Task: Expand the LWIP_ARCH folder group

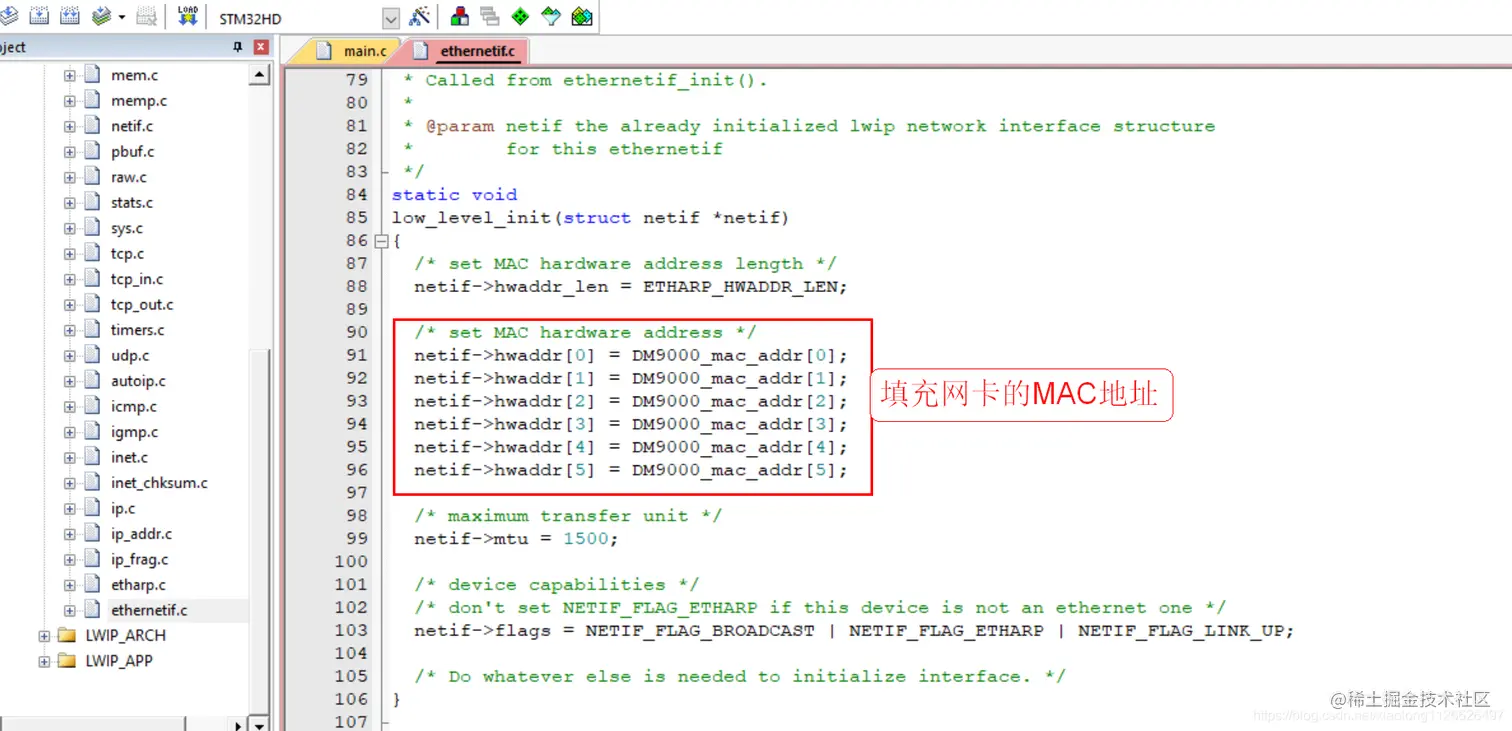Action: 44,636
